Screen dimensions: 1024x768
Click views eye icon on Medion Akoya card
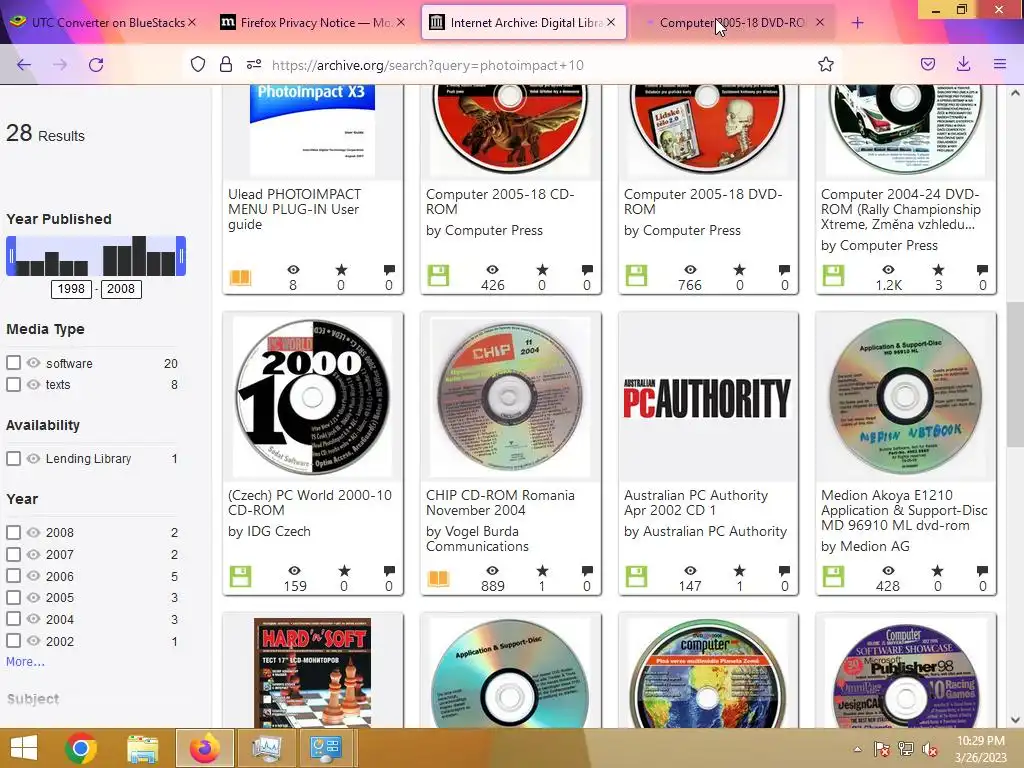tap(888, 571)
